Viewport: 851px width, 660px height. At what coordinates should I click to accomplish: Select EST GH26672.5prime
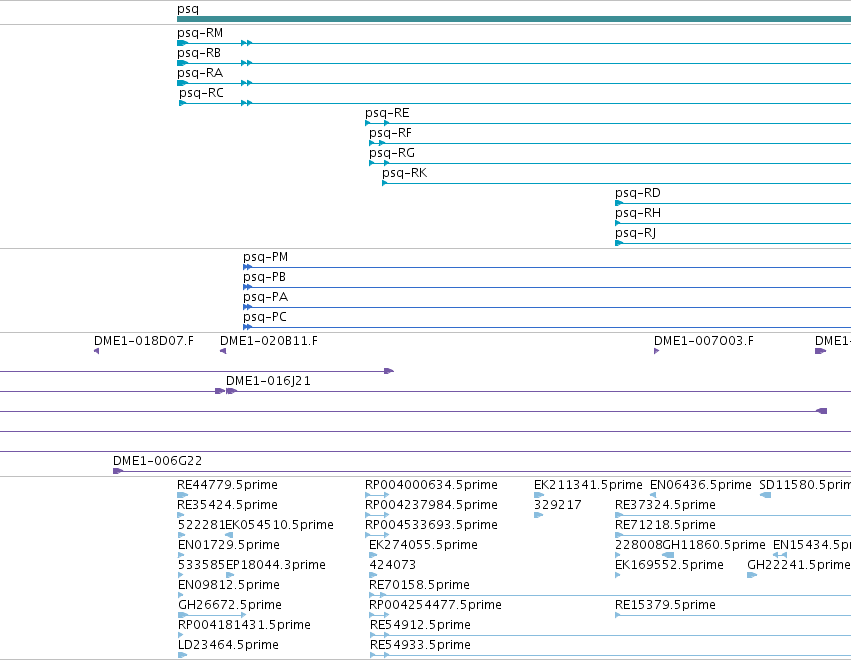tap(230, 605)
